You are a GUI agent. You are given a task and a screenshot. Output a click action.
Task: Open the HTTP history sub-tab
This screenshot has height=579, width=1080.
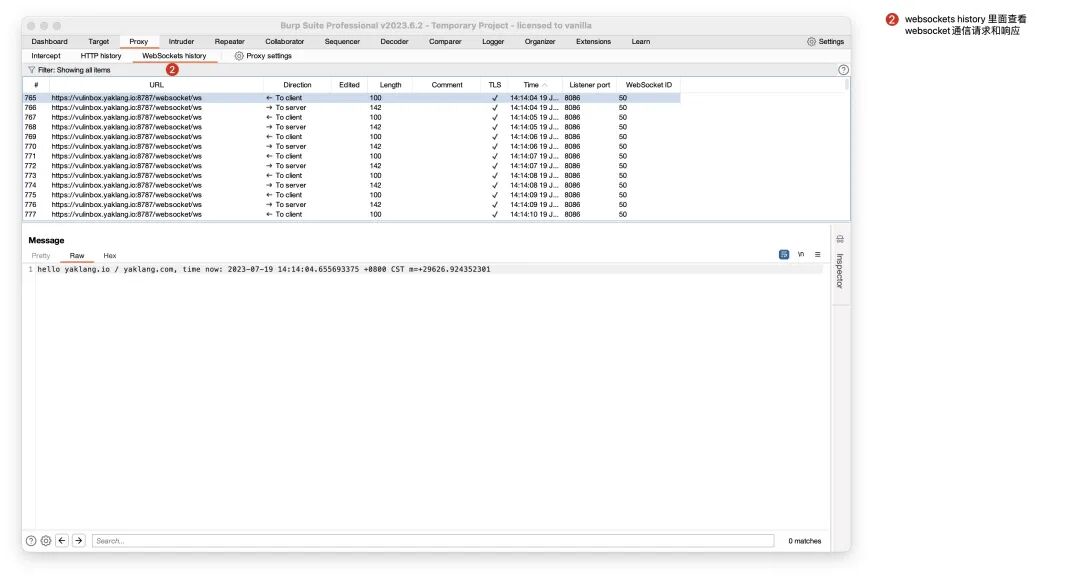tap(101, 56)
